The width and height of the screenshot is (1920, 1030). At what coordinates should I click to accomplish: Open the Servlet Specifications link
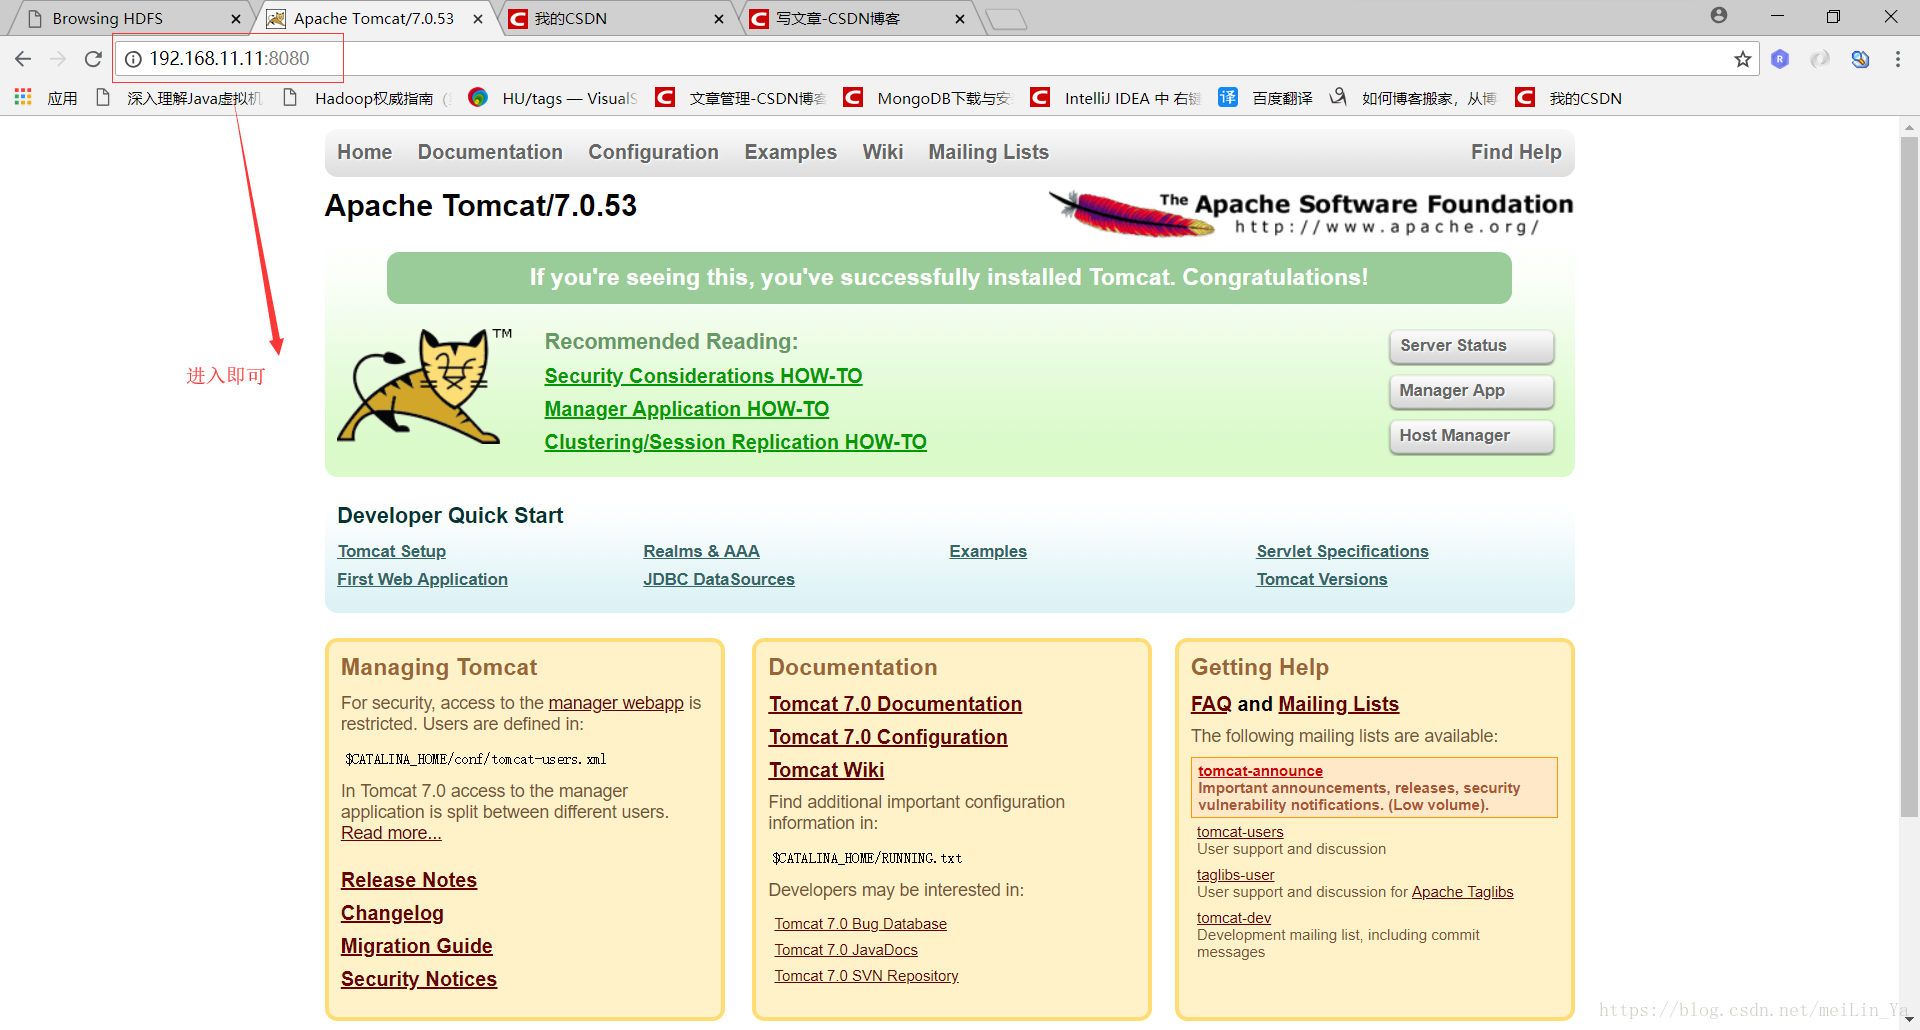1342,551
